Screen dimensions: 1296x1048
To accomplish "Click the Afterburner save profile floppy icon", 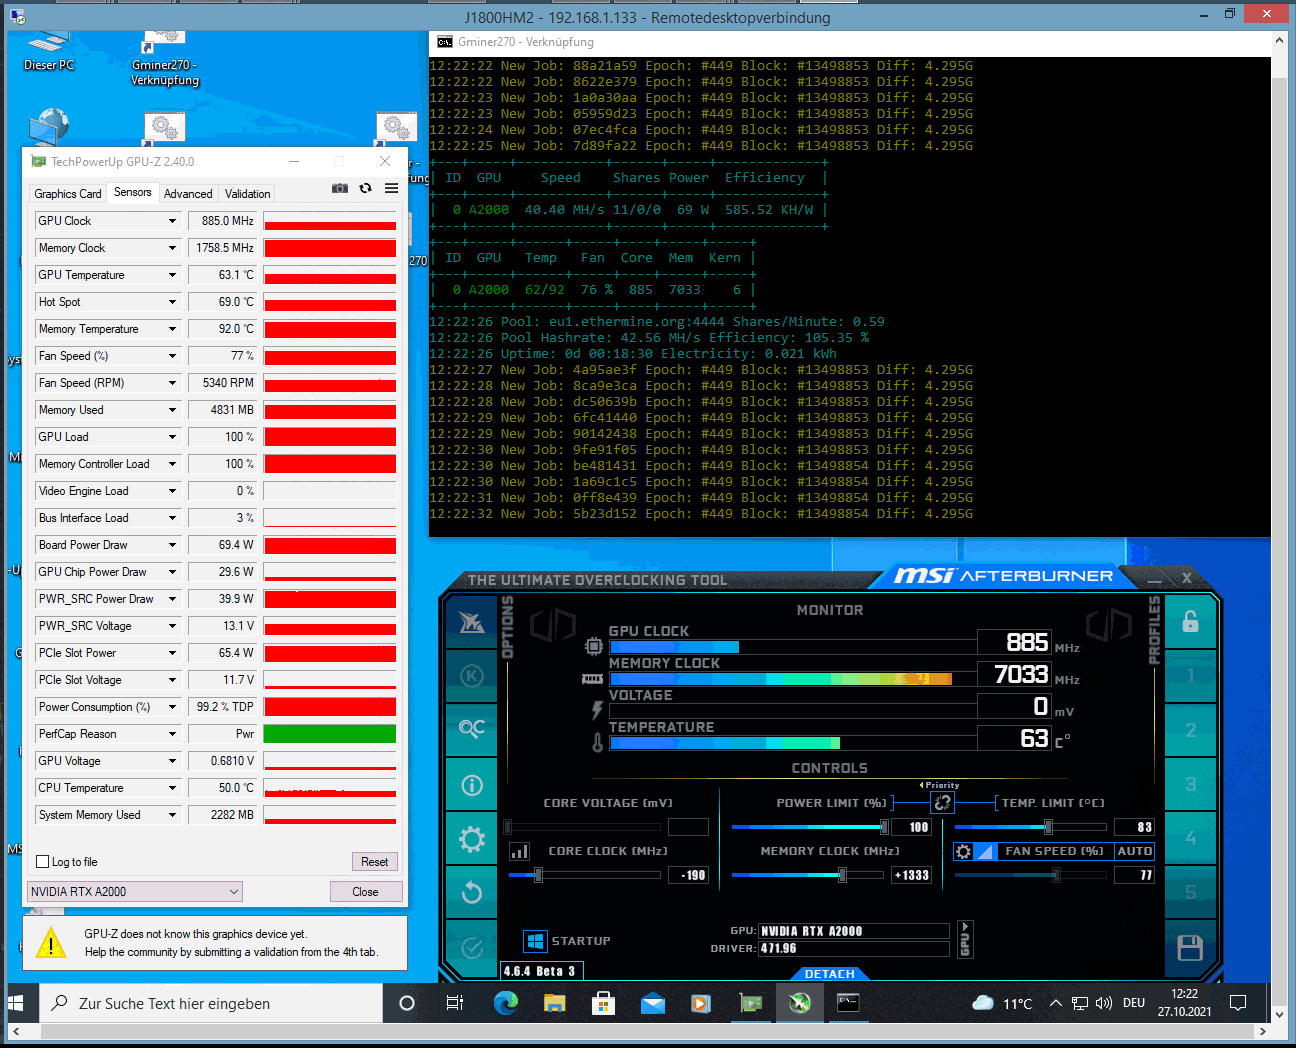I will (x=1190, y=948).
